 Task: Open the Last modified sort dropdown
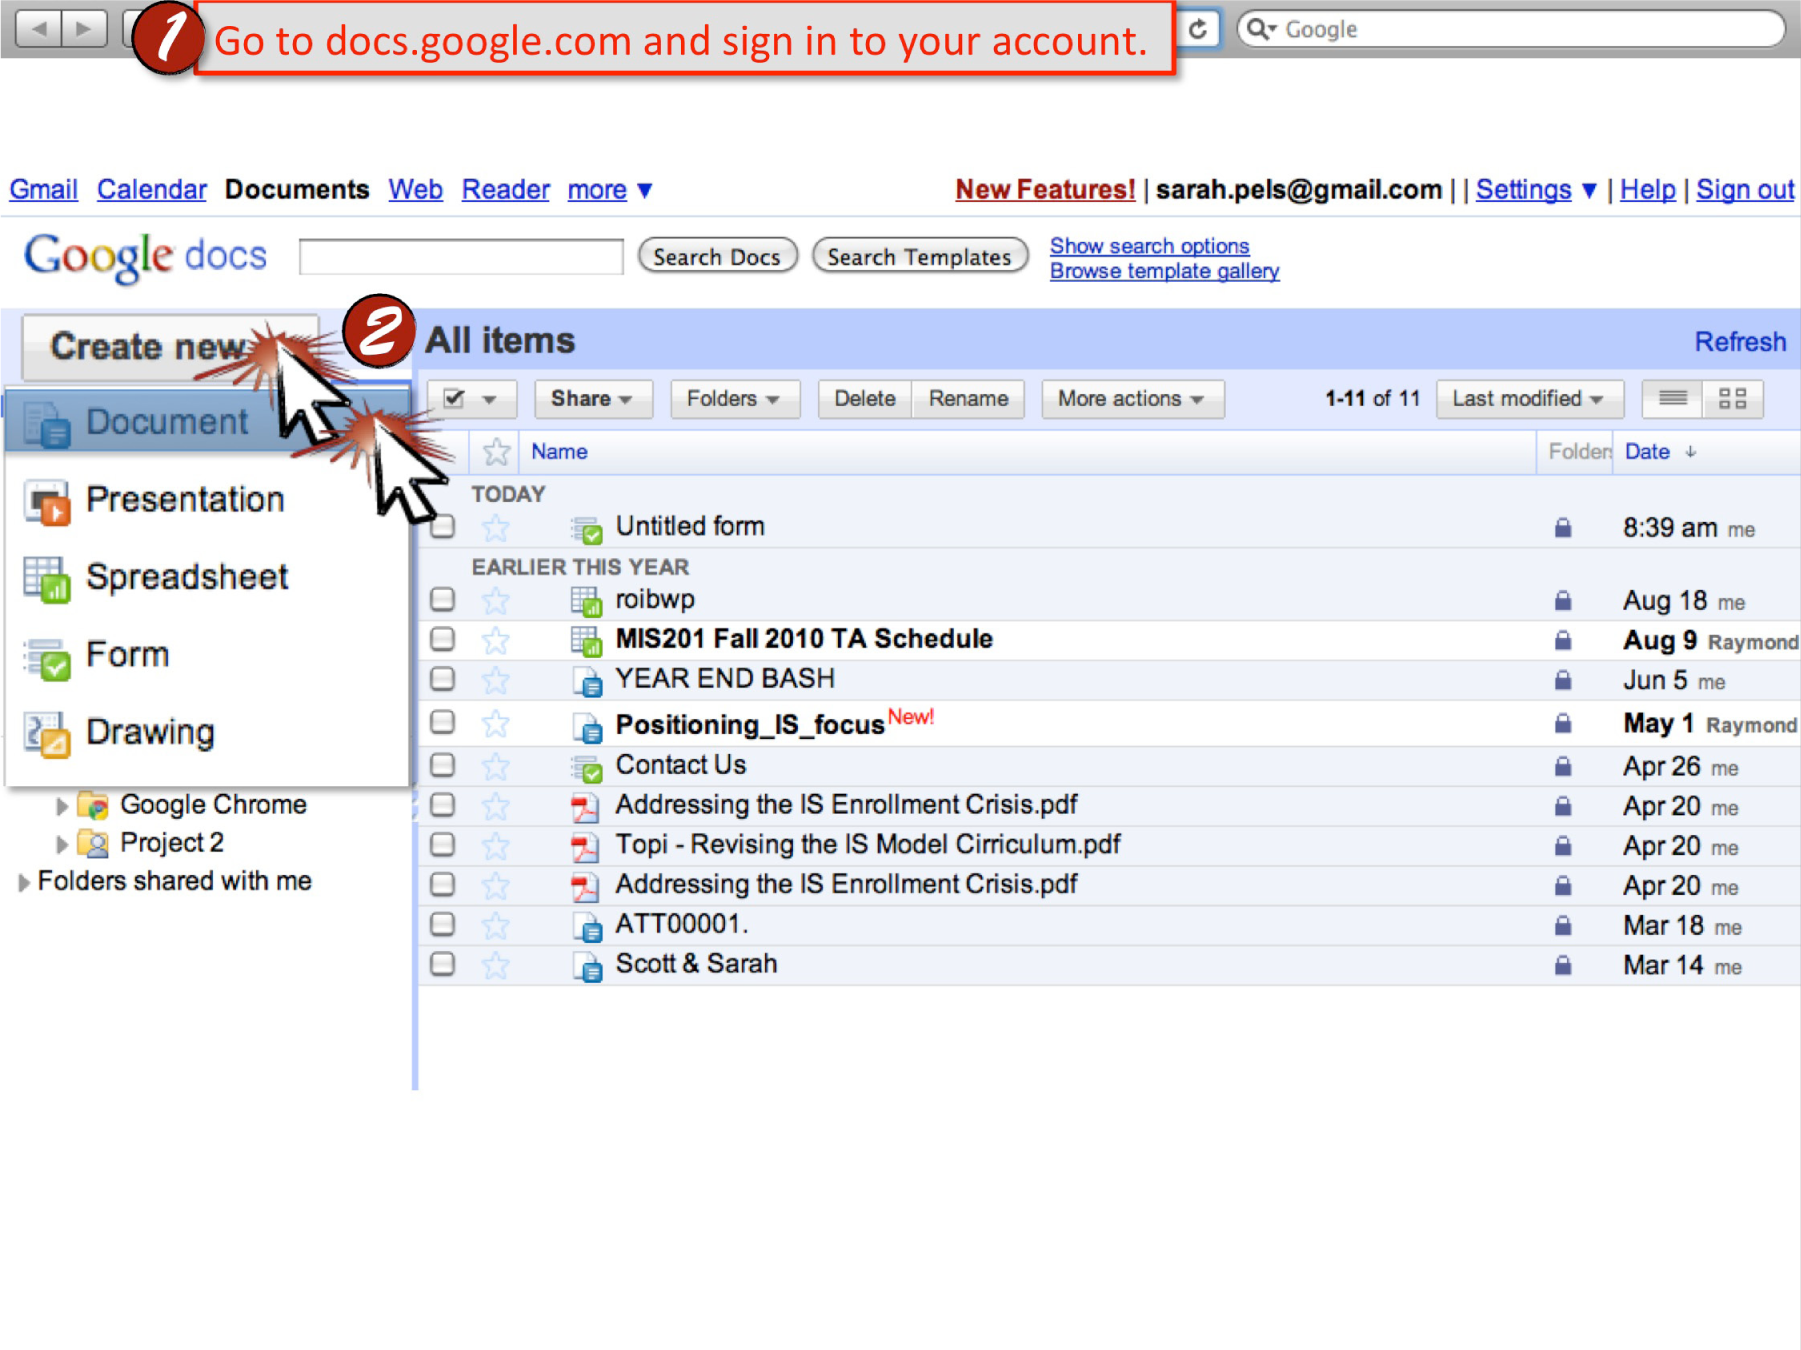coord(1529,399)
